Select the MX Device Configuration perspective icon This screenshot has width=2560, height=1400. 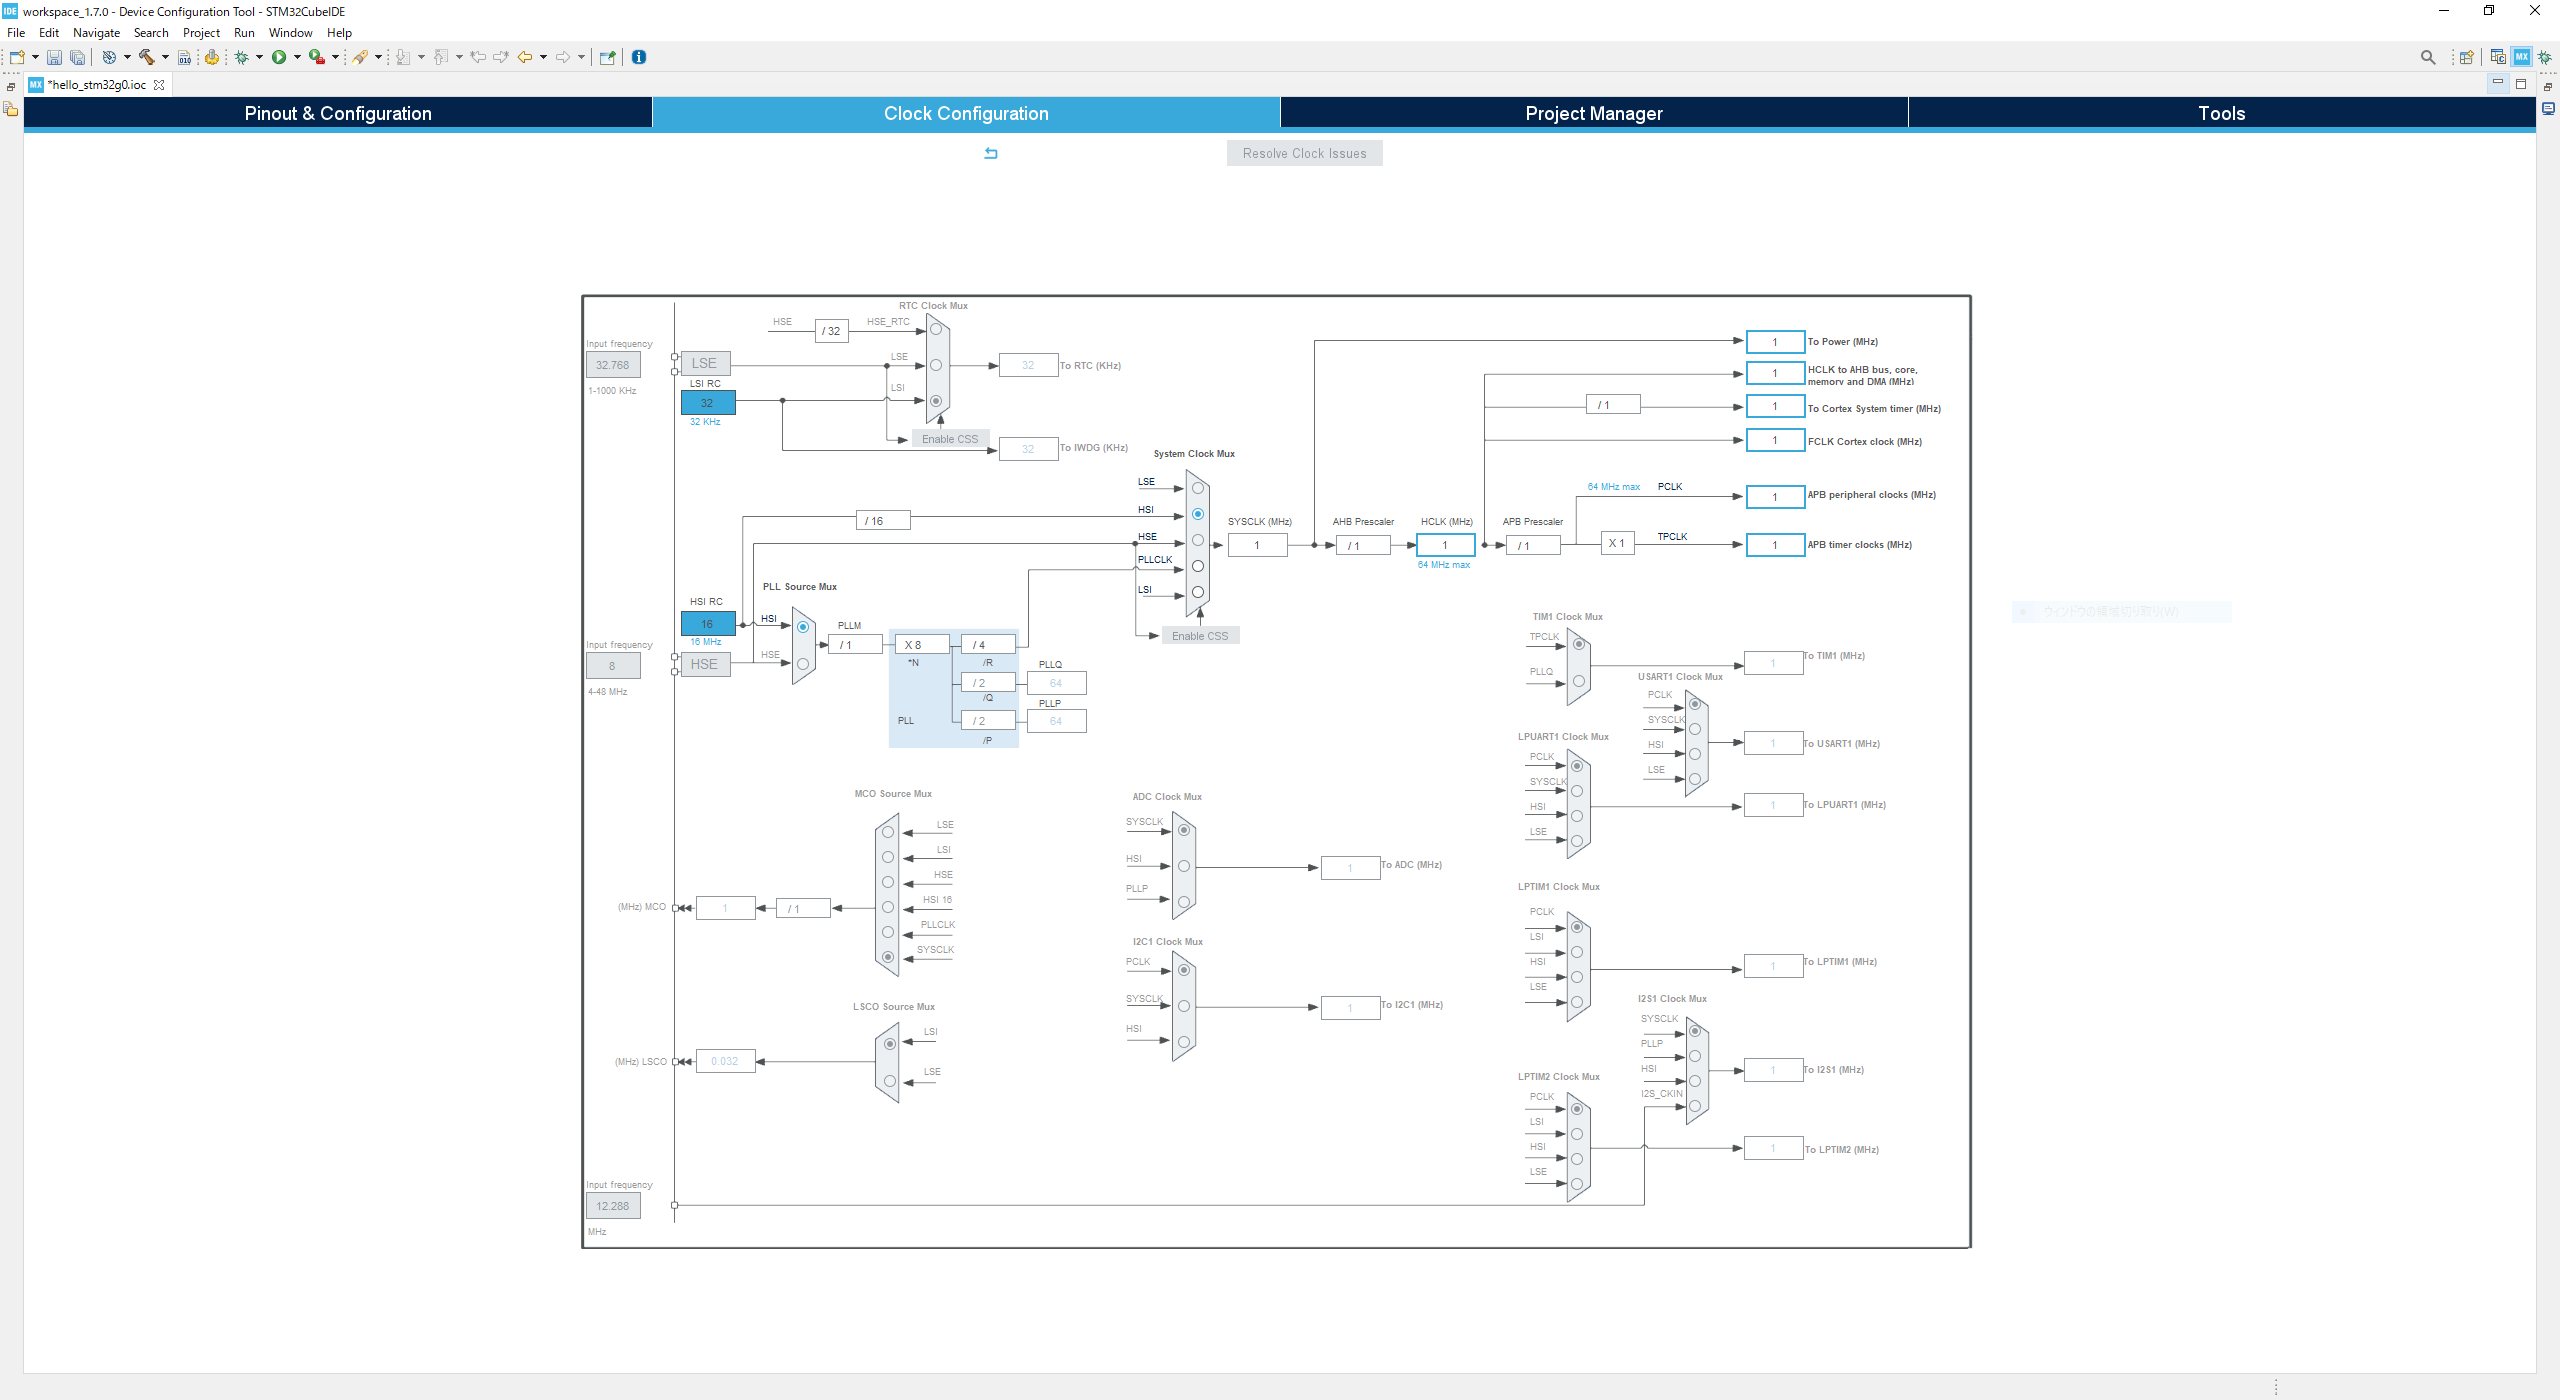click(x=2522, y=57)
